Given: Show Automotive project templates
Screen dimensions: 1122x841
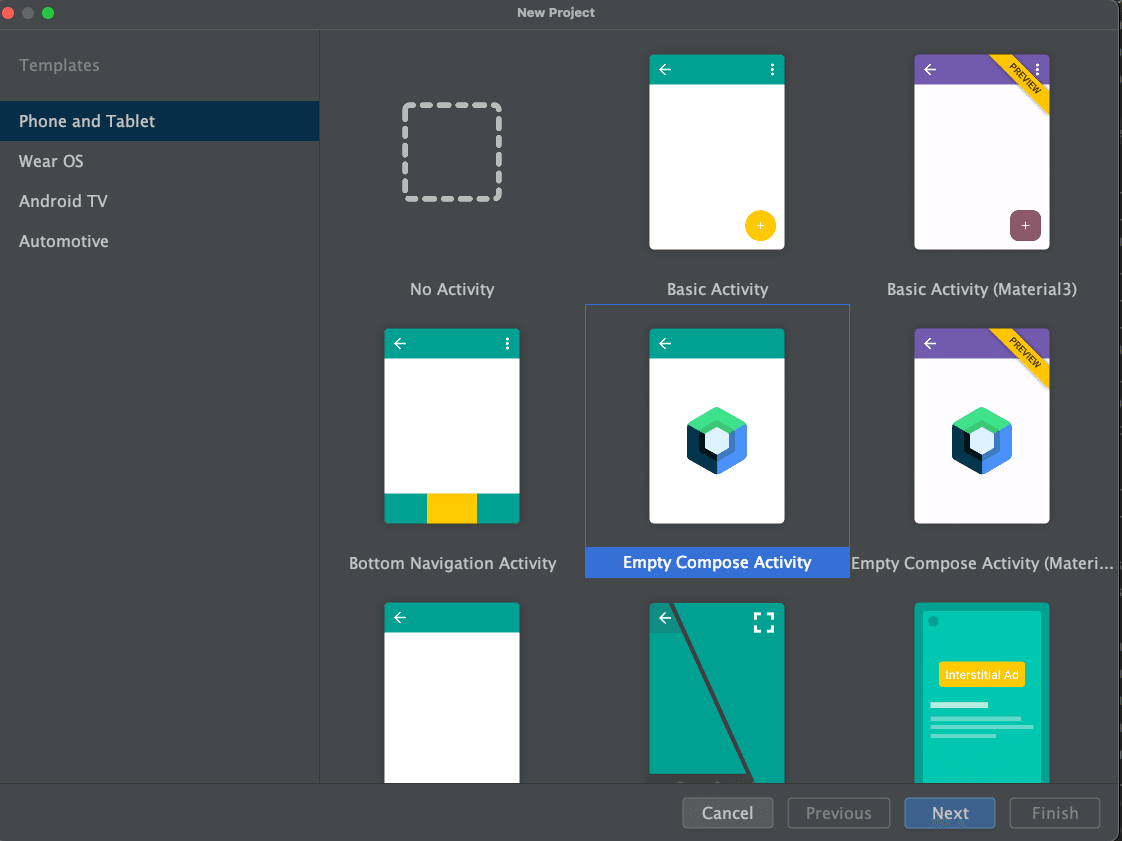Looking at the screenshot, I should pos(63,241).
